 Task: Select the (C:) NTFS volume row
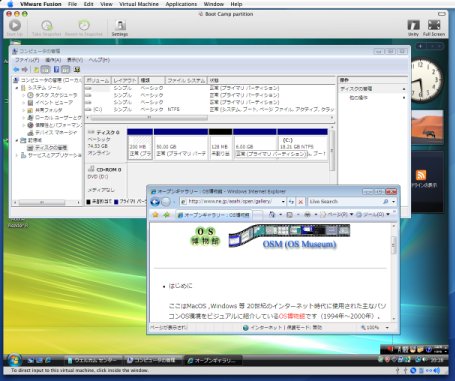[x=210, y=109]
